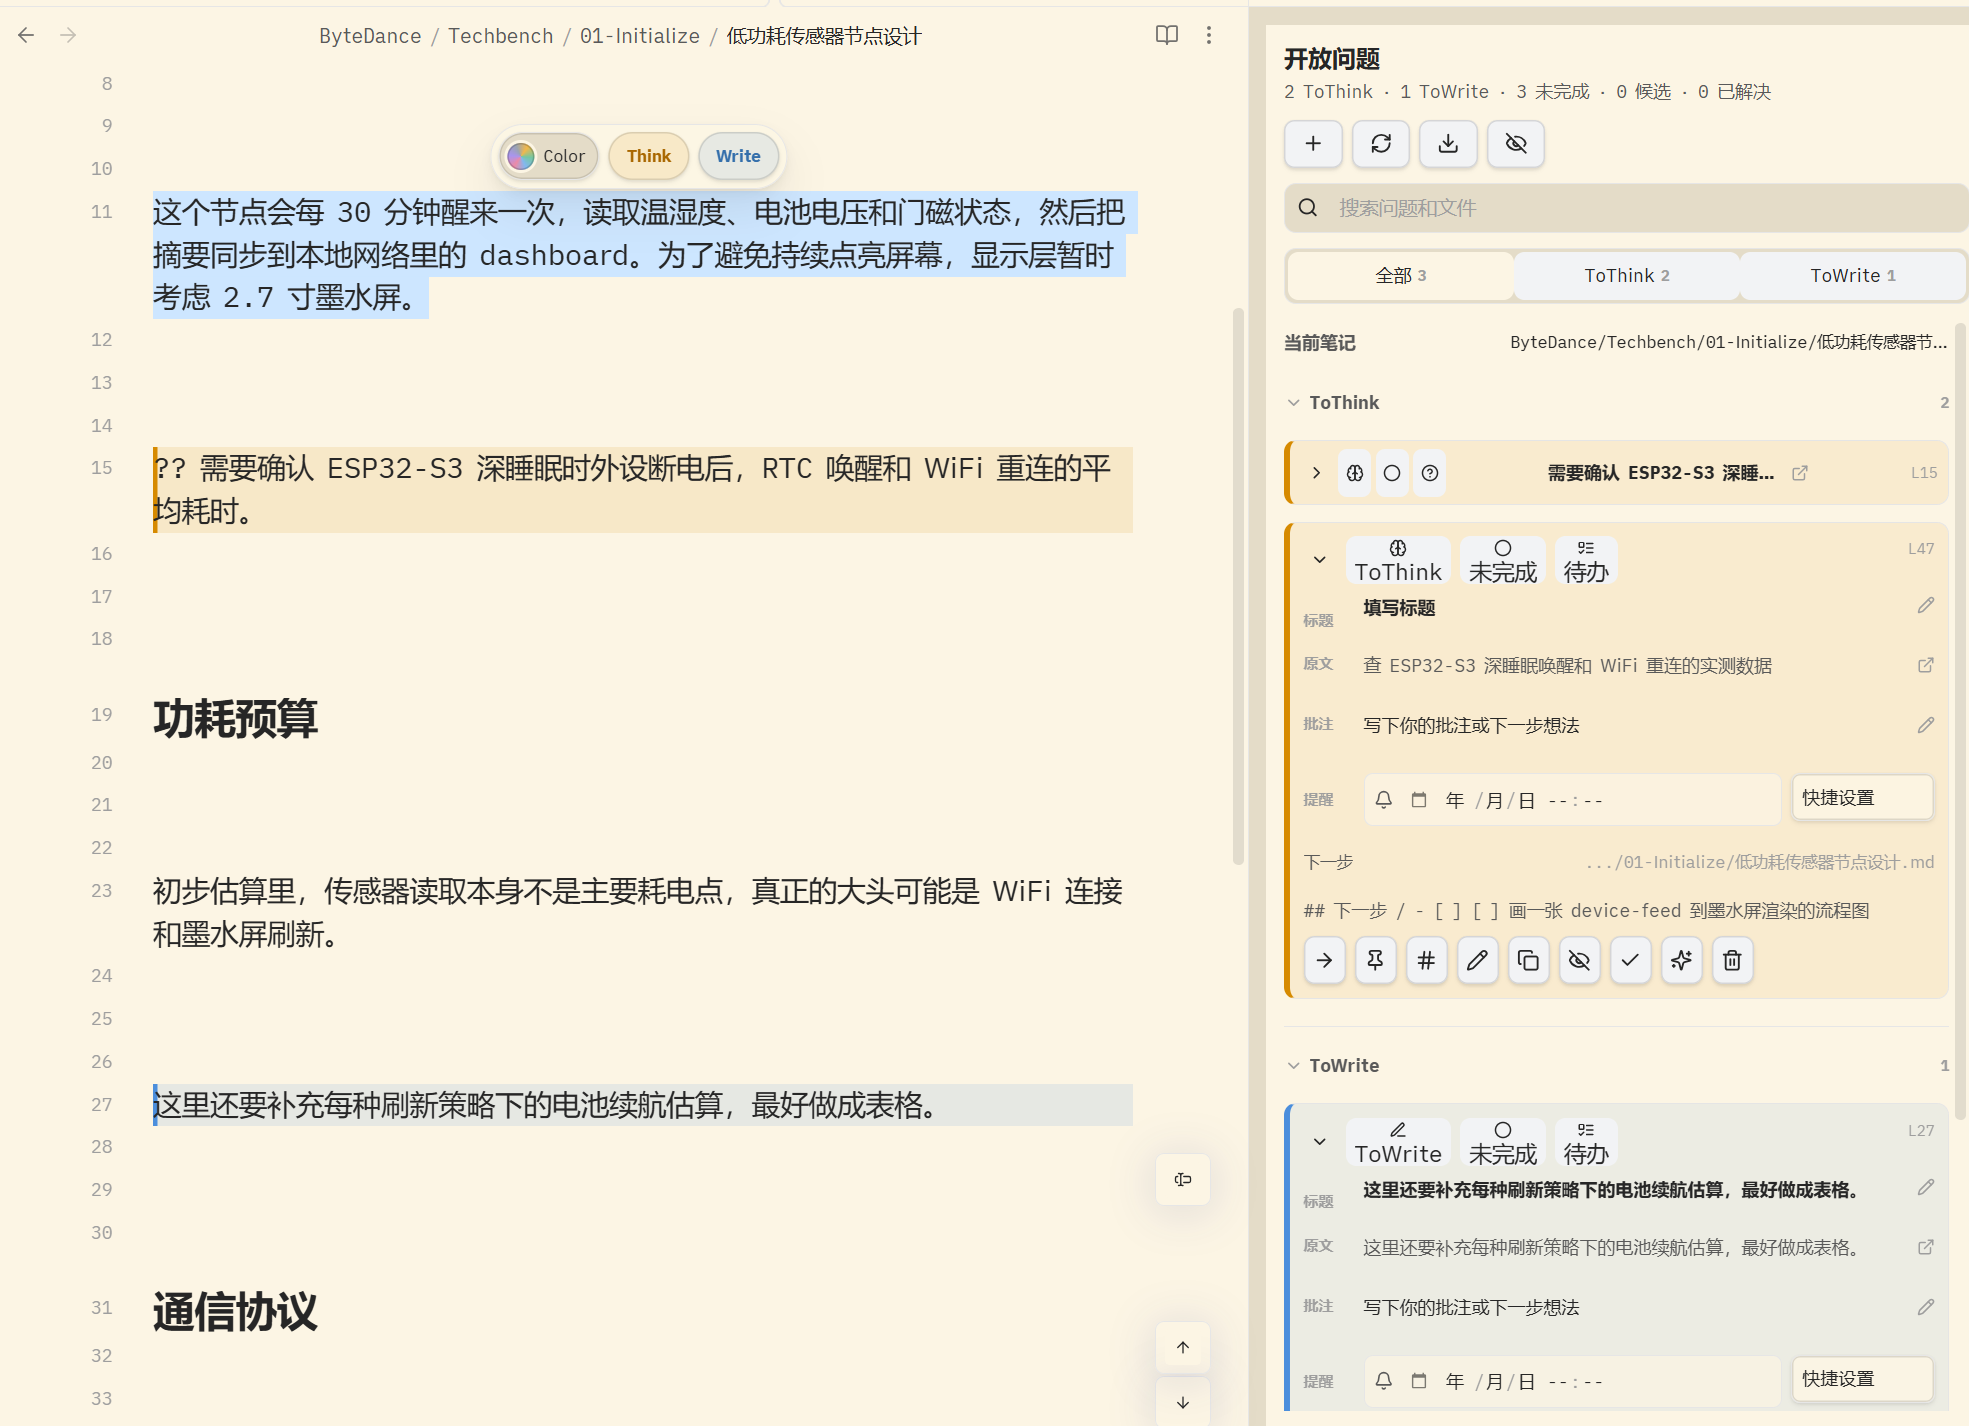Toggle 未完成 status in ToWrite card
This screenshot has height=1426, width=1969.
tap(1503, 1143)
